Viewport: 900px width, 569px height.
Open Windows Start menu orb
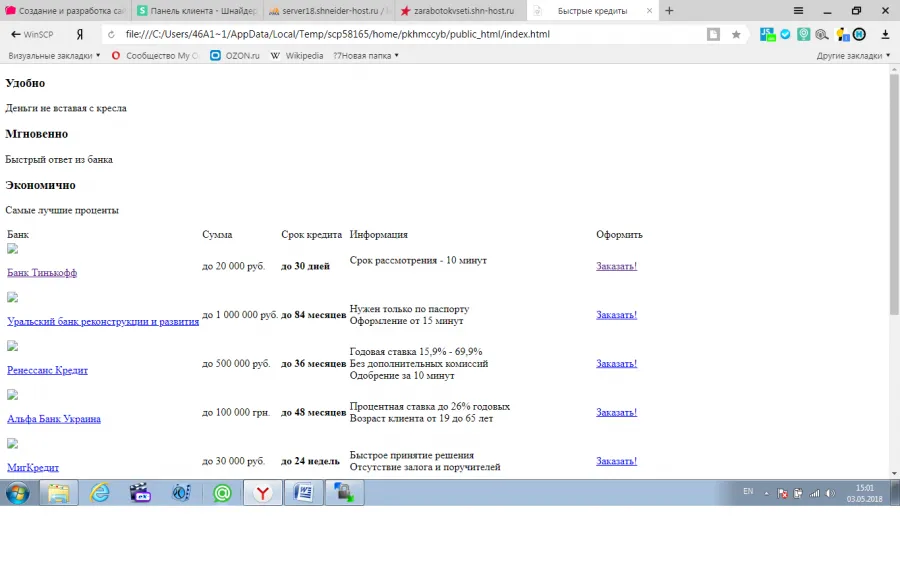(17, 493)
